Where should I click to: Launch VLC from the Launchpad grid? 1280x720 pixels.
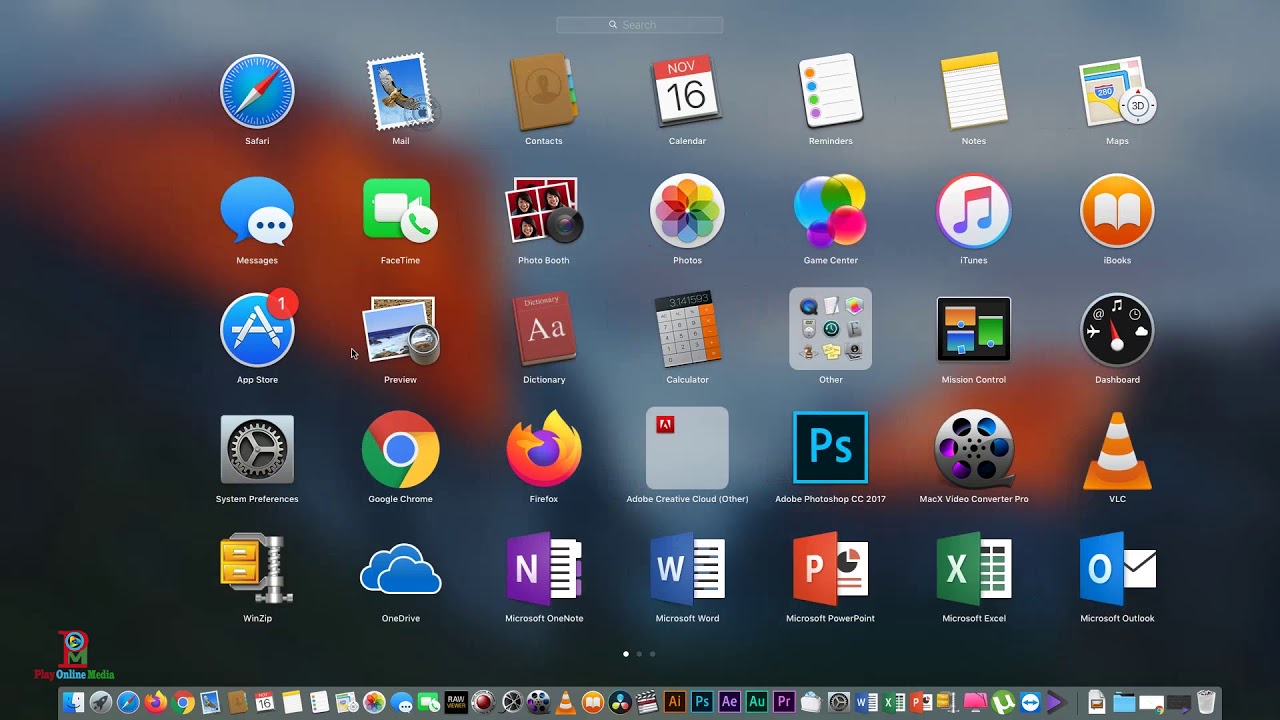coord(1117,450)
